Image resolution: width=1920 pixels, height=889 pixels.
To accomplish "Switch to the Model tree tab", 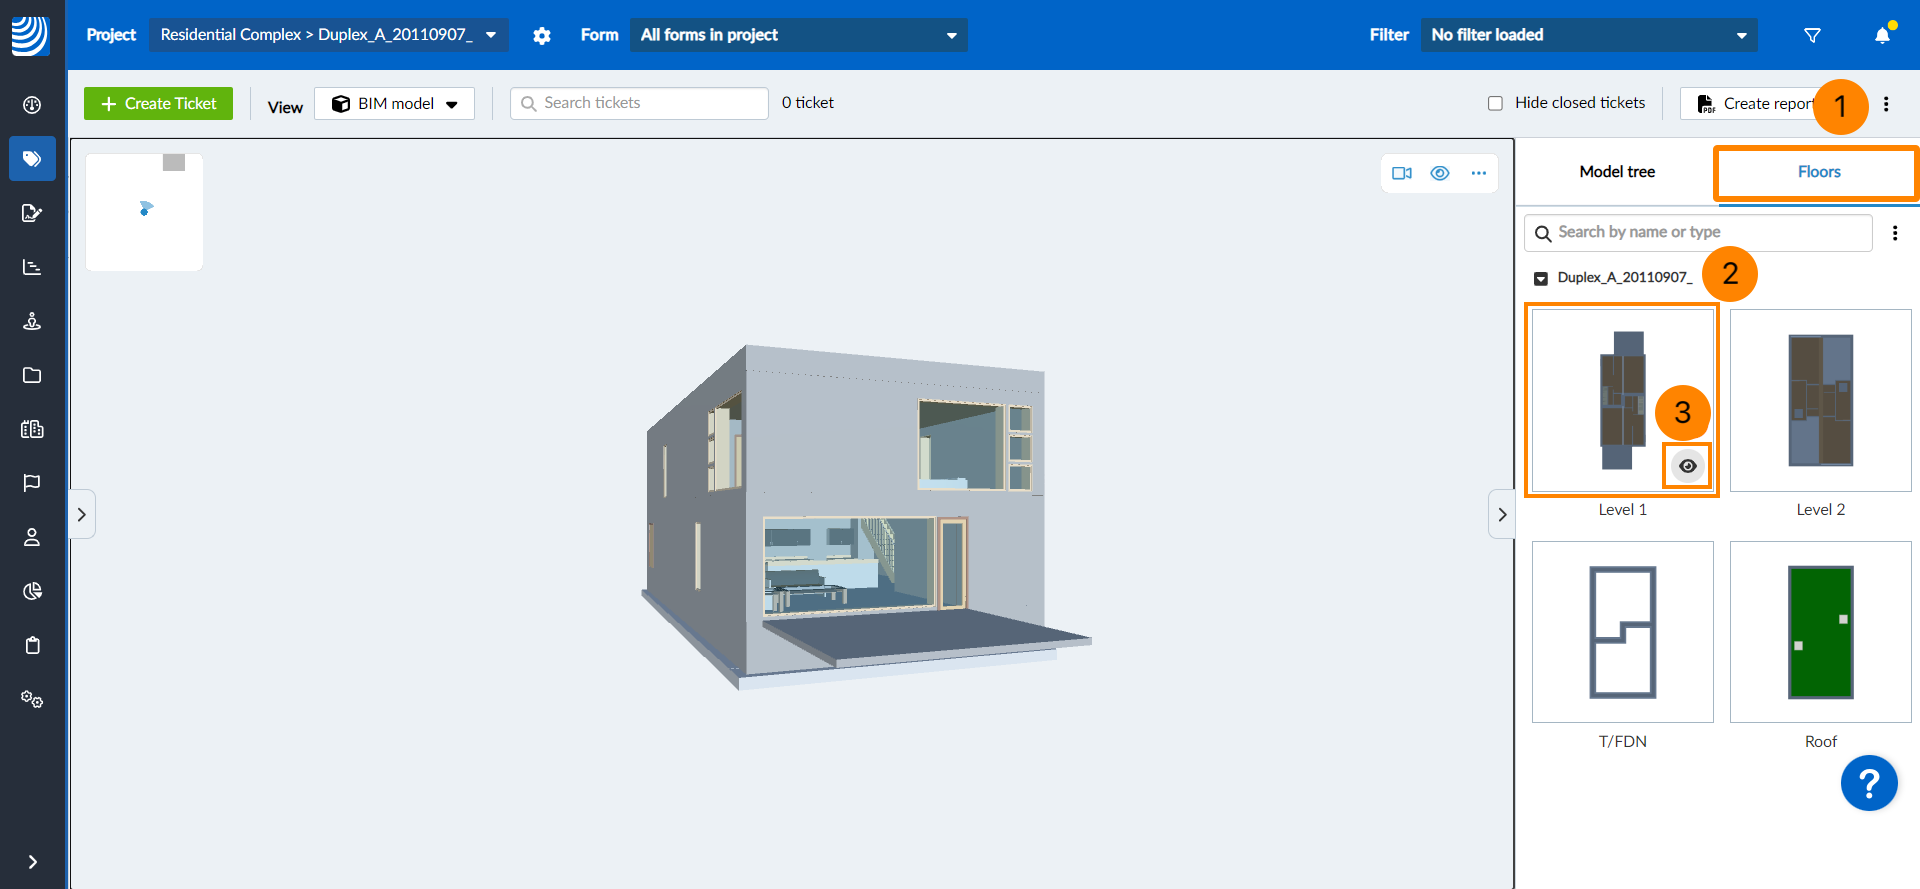I will [x=1616, y=172].
